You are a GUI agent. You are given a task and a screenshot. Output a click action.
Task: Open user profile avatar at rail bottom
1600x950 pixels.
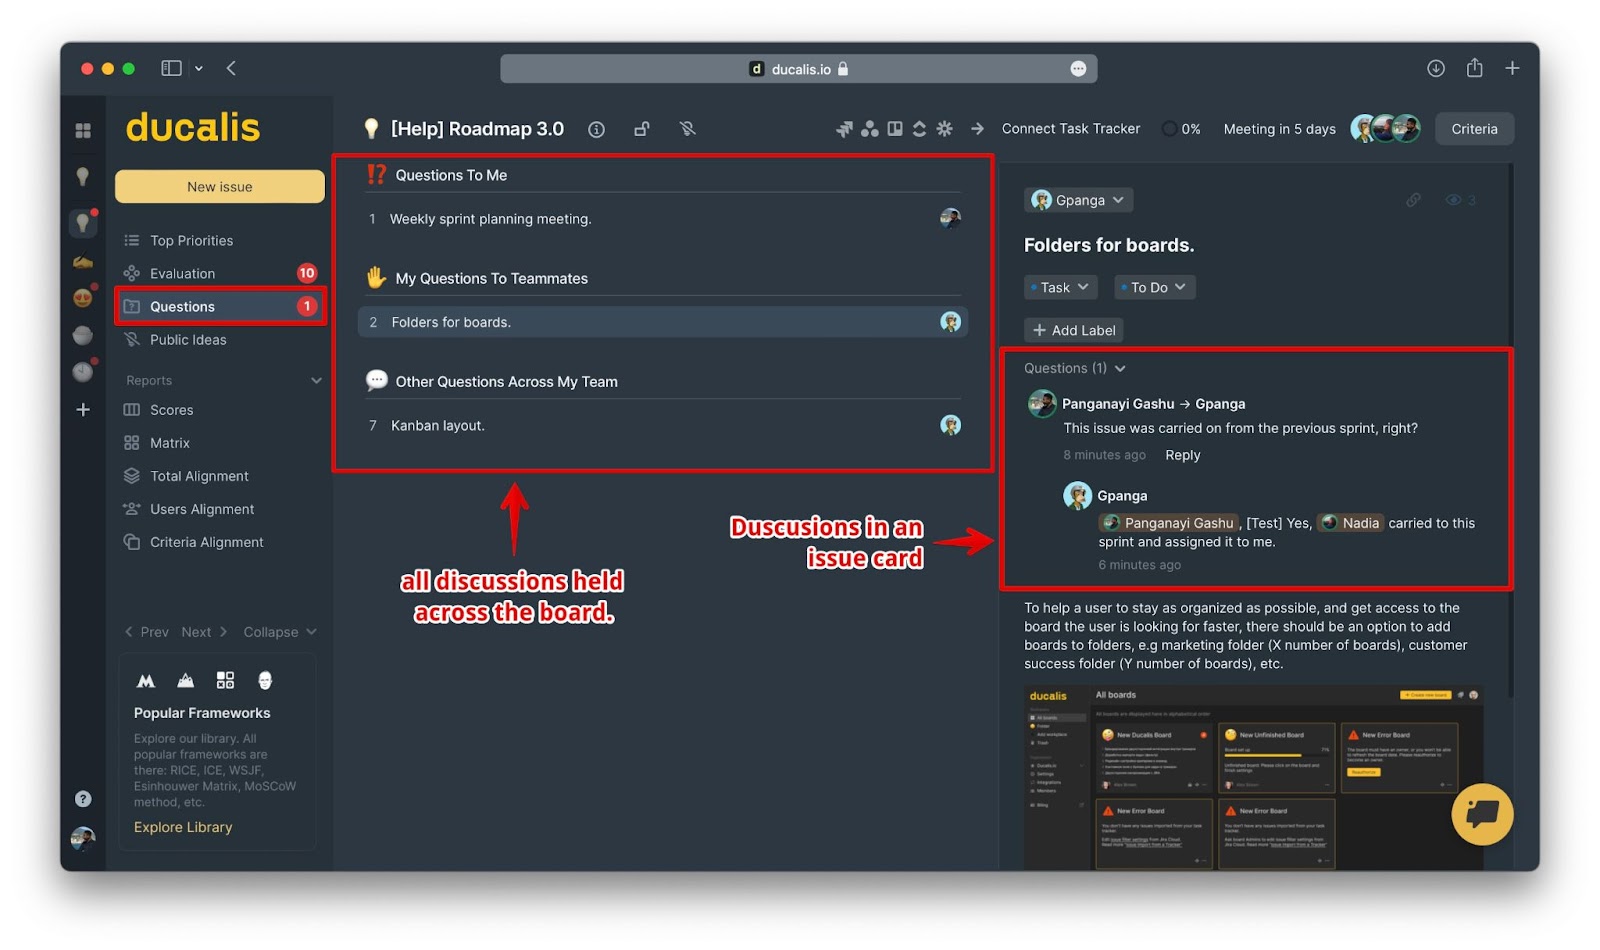(83, 838)
